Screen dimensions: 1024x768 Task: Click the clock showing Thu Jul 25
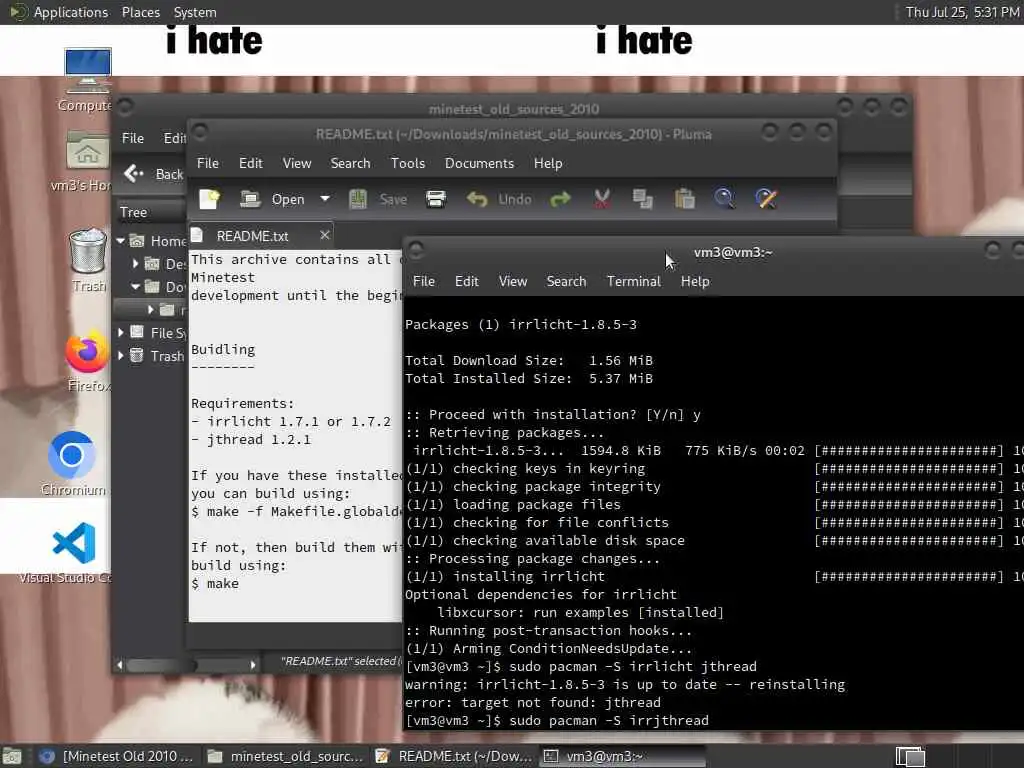pos(961,12)
